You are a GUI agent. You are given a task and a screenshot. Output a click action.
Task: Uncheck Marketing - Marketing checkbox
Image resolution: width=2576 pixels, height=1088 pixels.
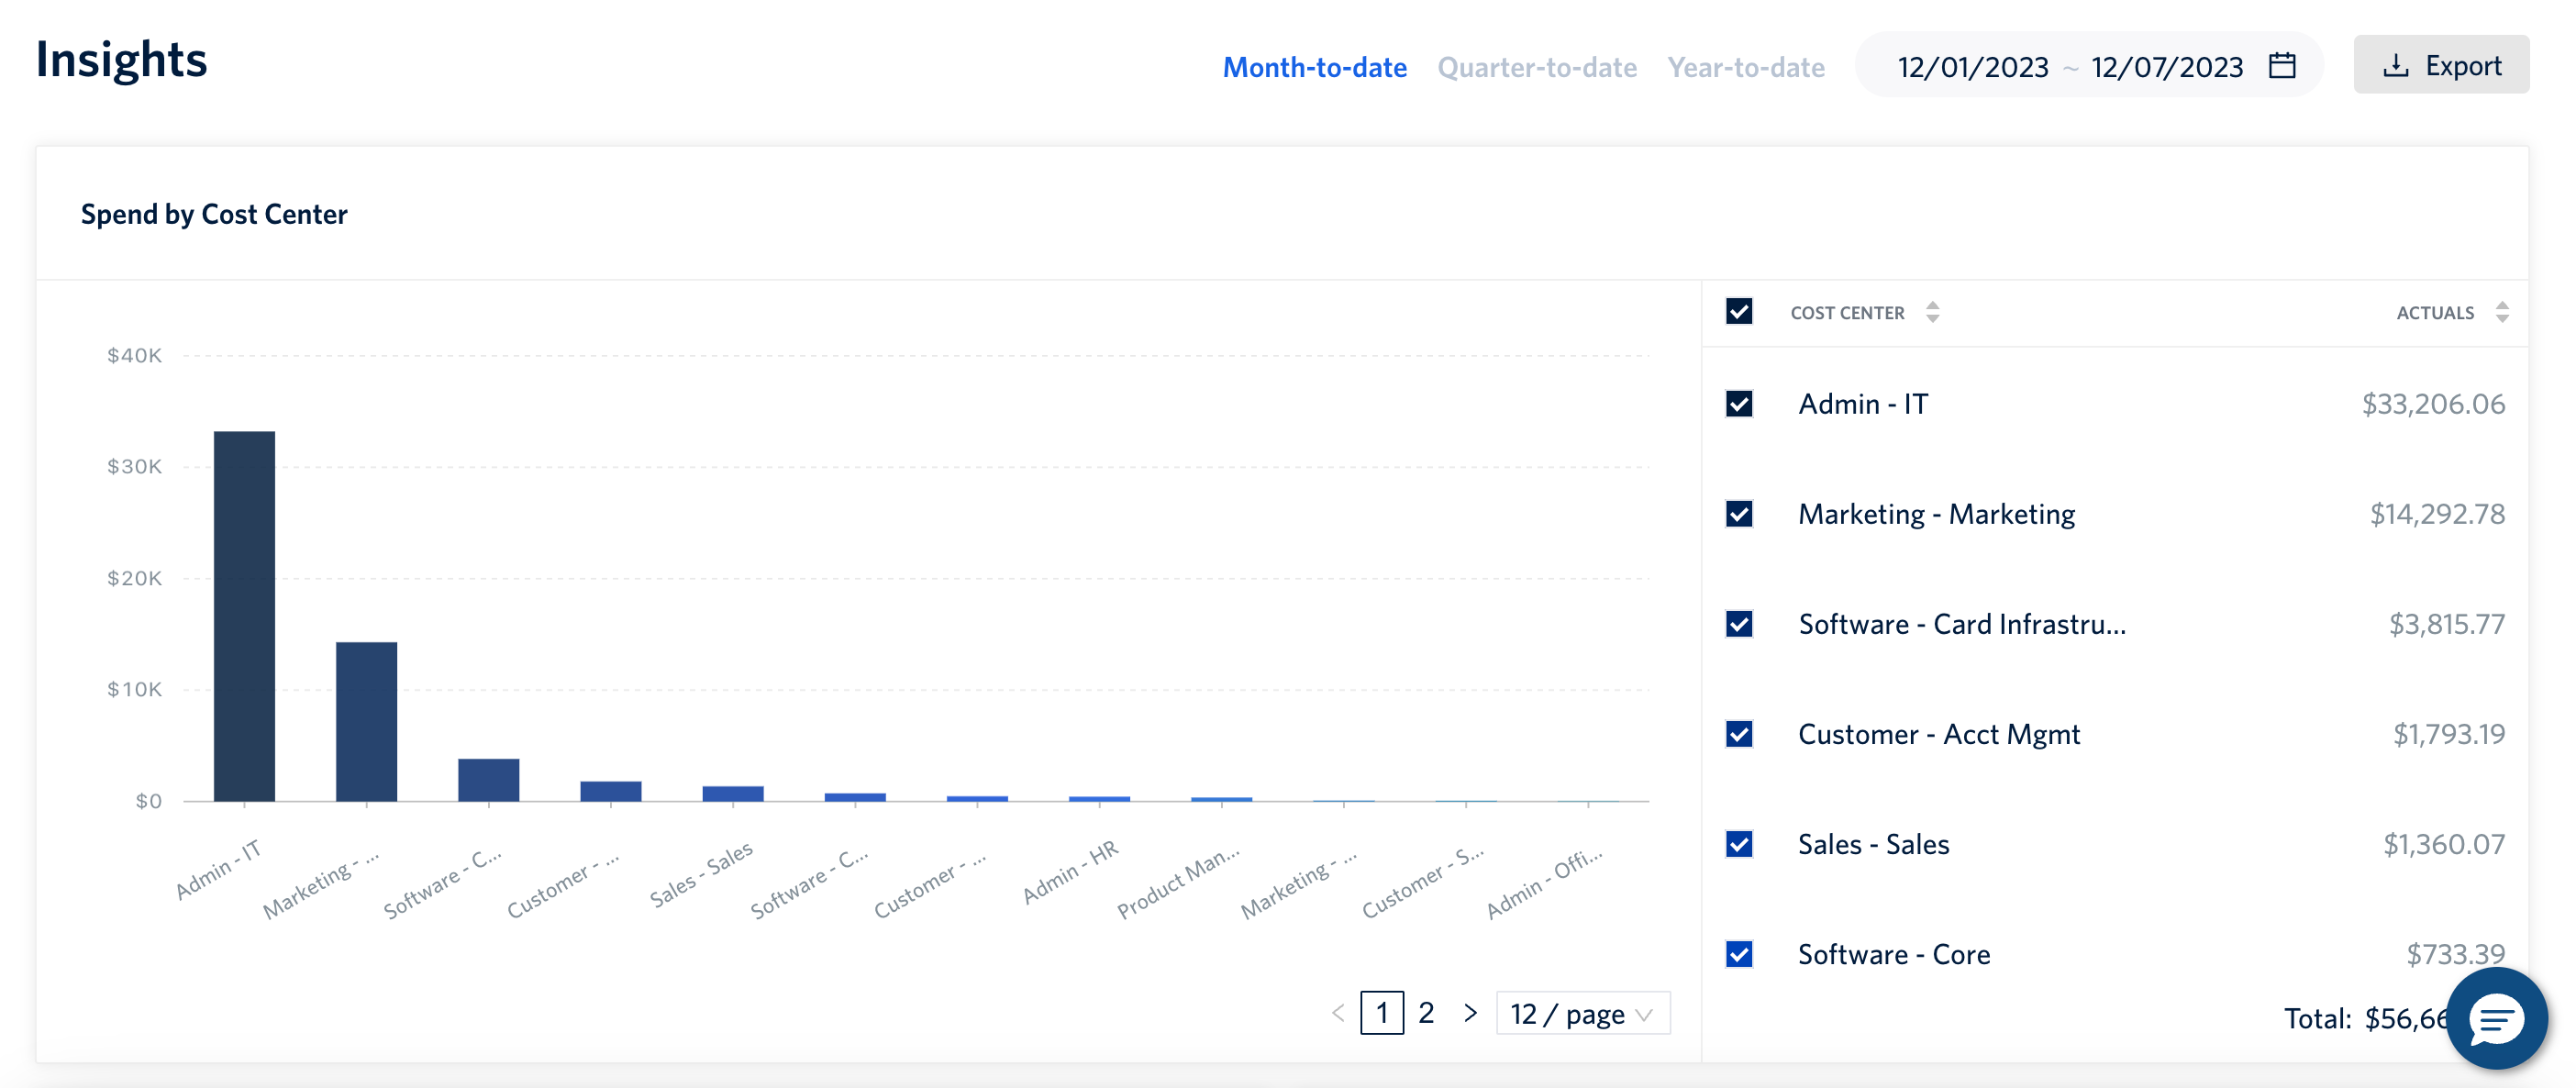1739,514
